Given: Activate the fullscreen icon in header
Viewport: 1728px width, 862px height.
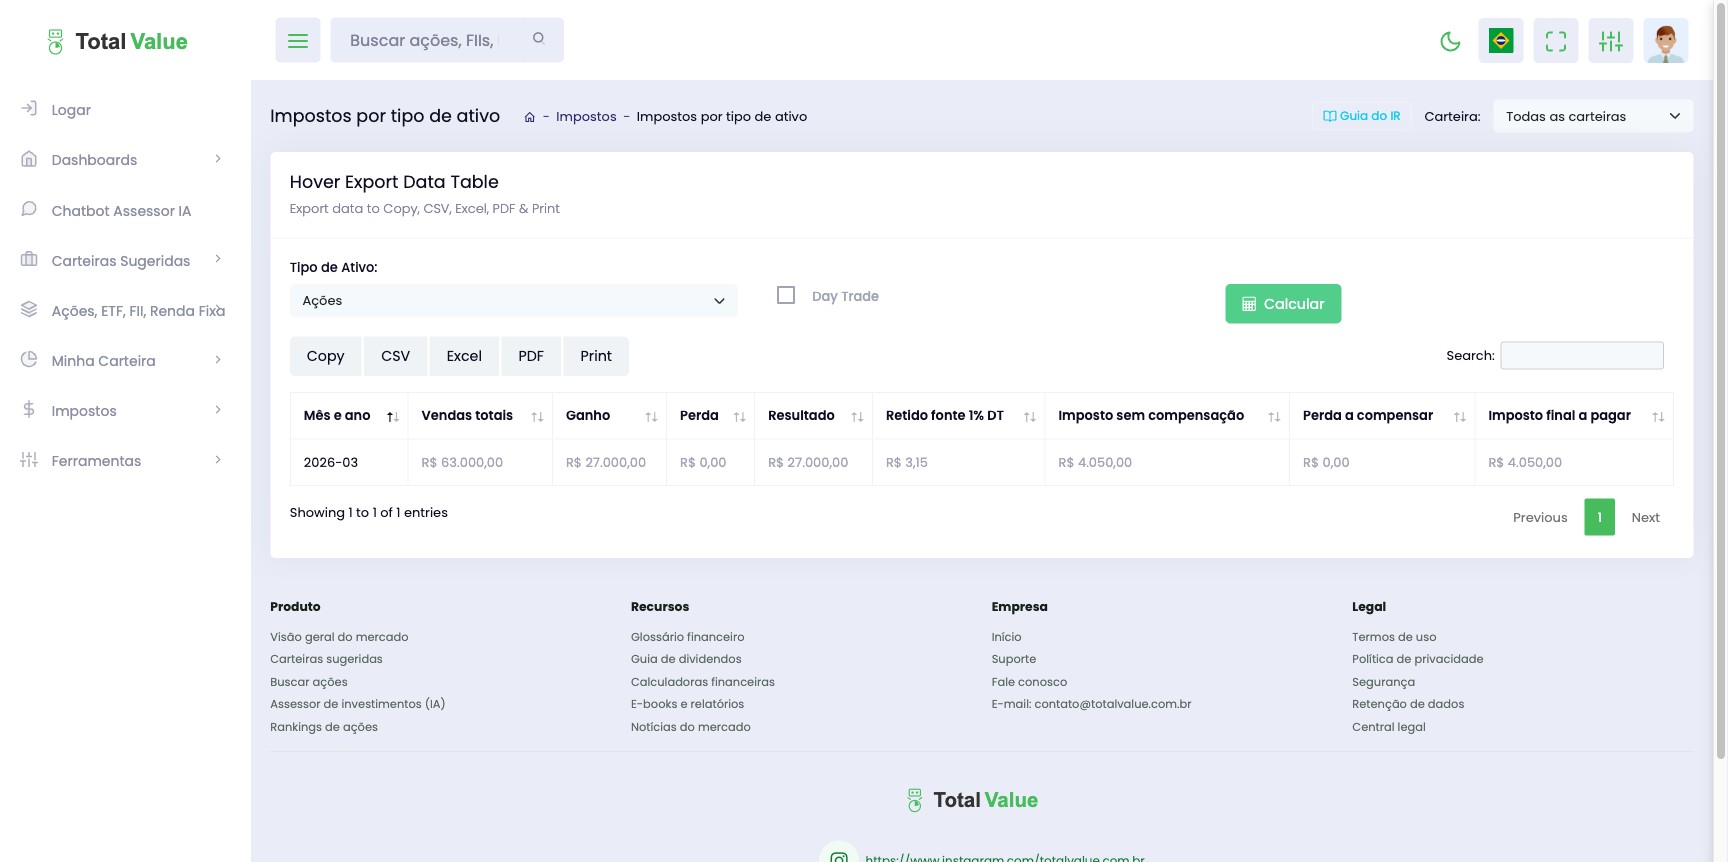Looking at the screenshot, I should point(1555,41).
